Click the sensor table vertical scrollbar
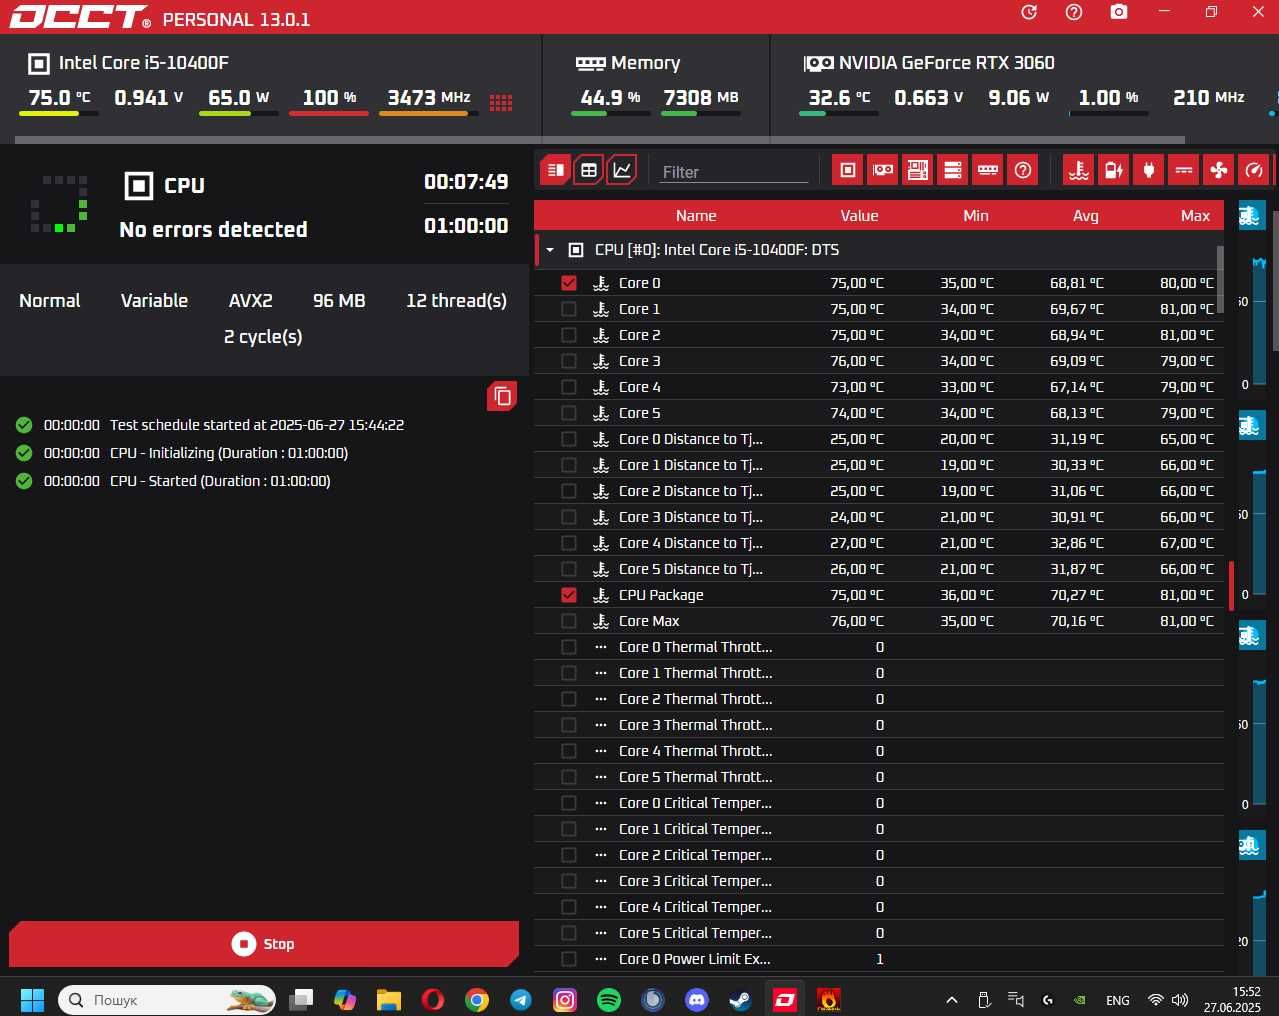 click(1220, 279)
